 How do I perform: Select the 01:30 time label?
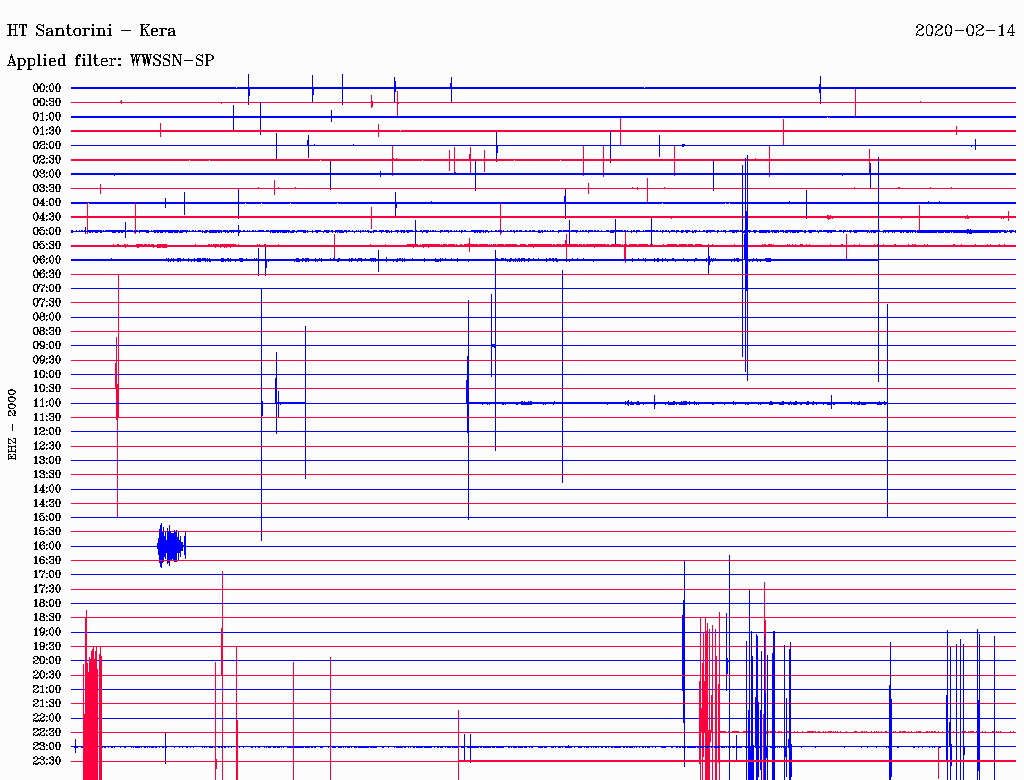pos(47,131)
